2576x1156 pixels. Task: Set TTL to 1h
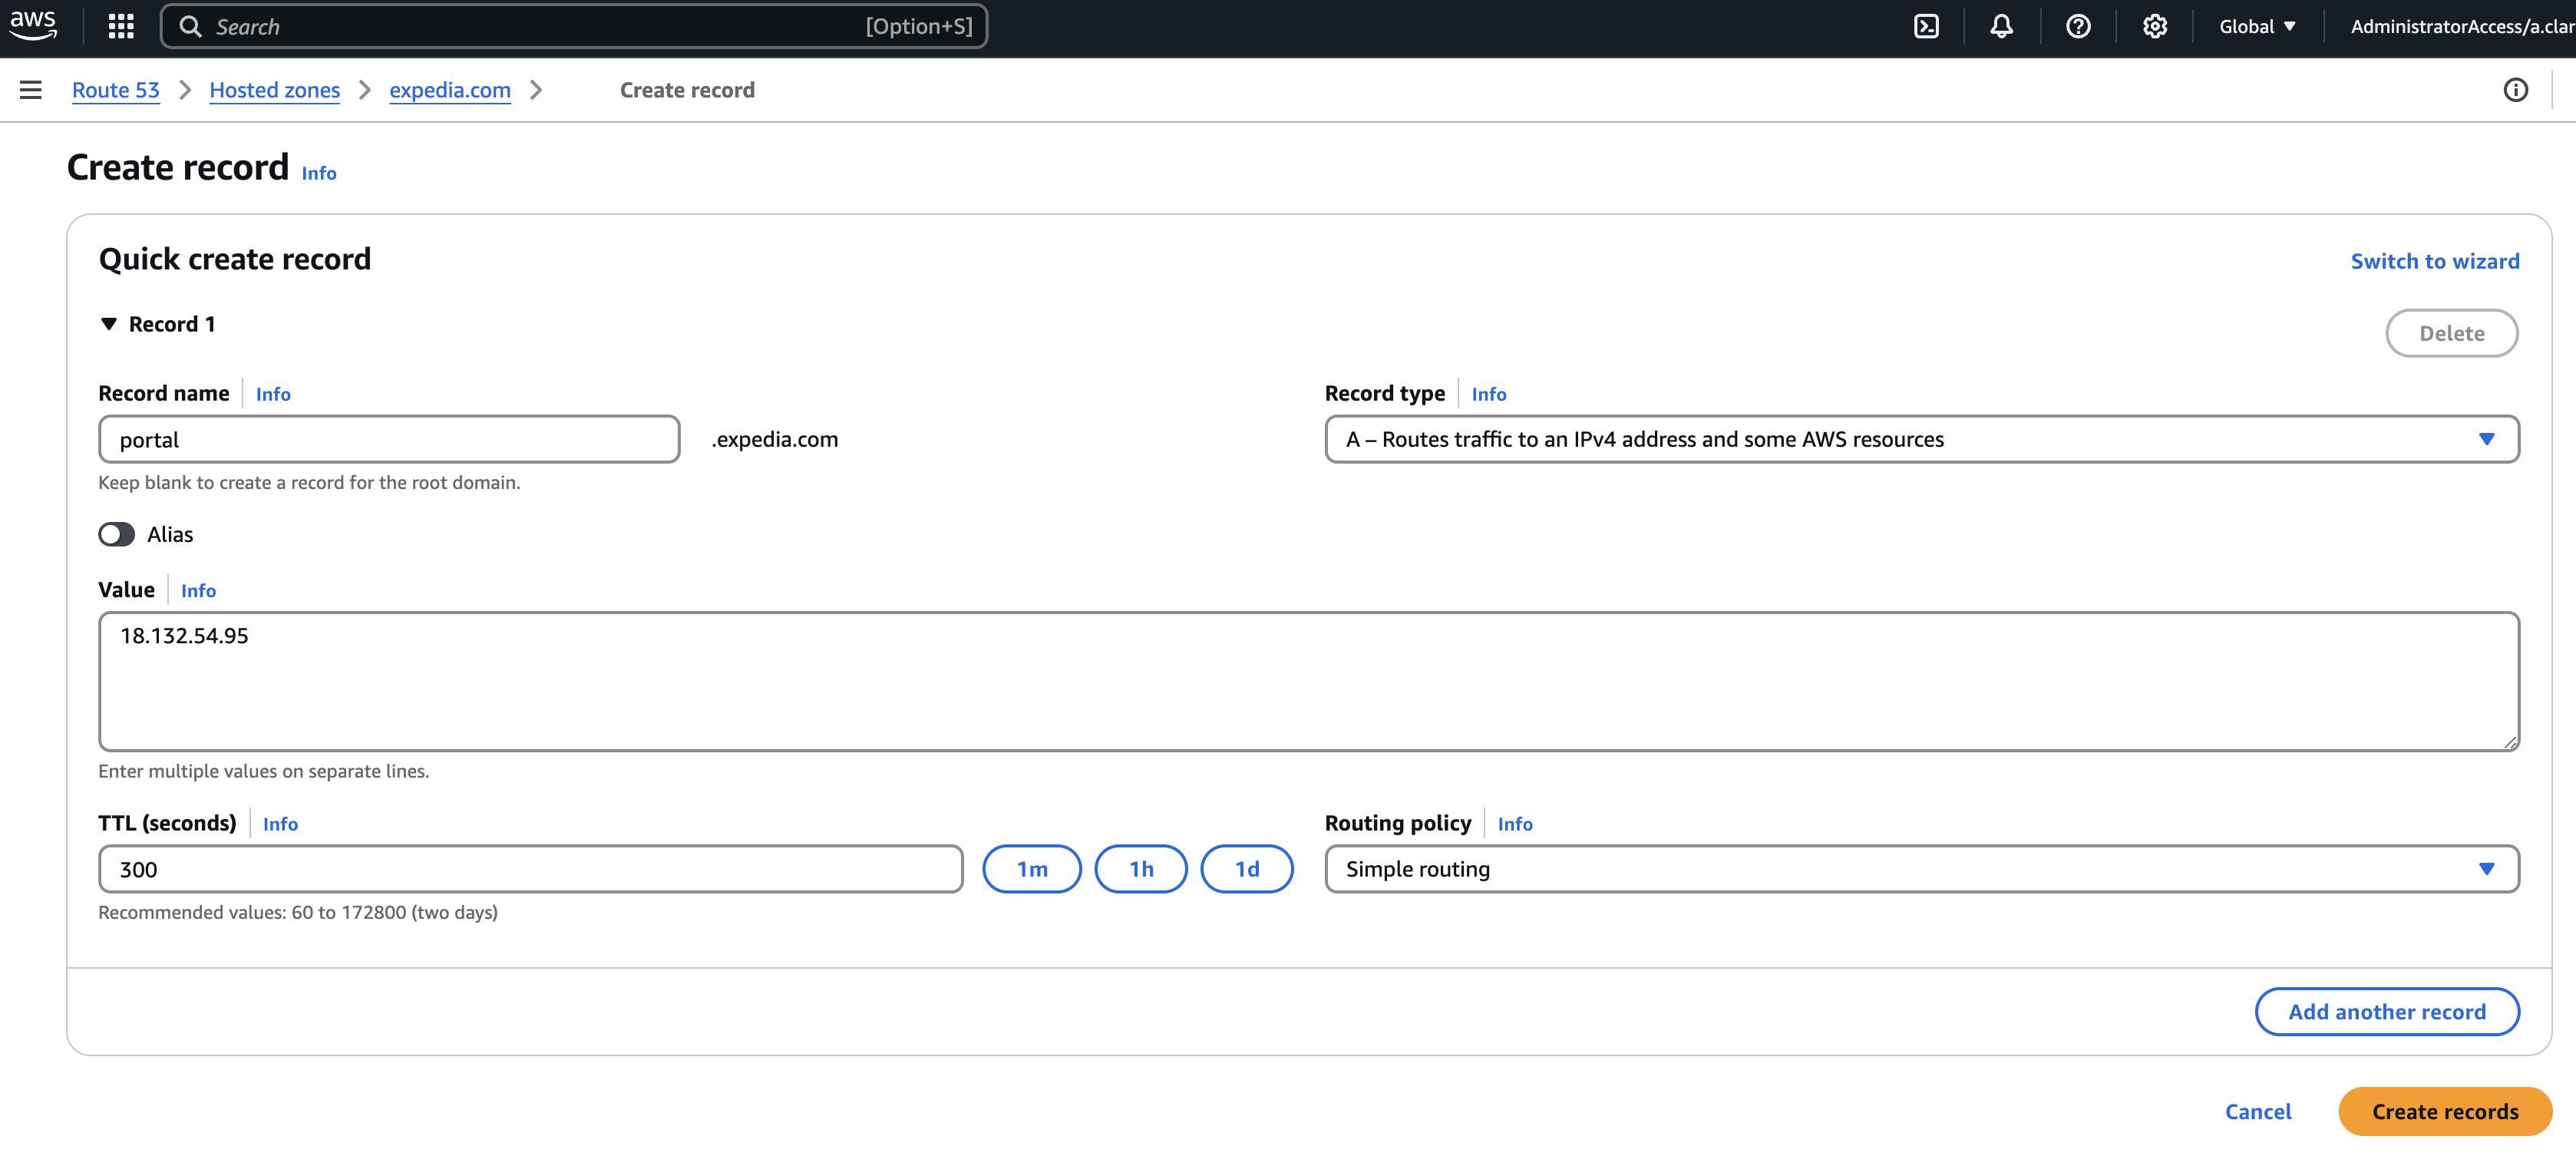pos(1141,869)
